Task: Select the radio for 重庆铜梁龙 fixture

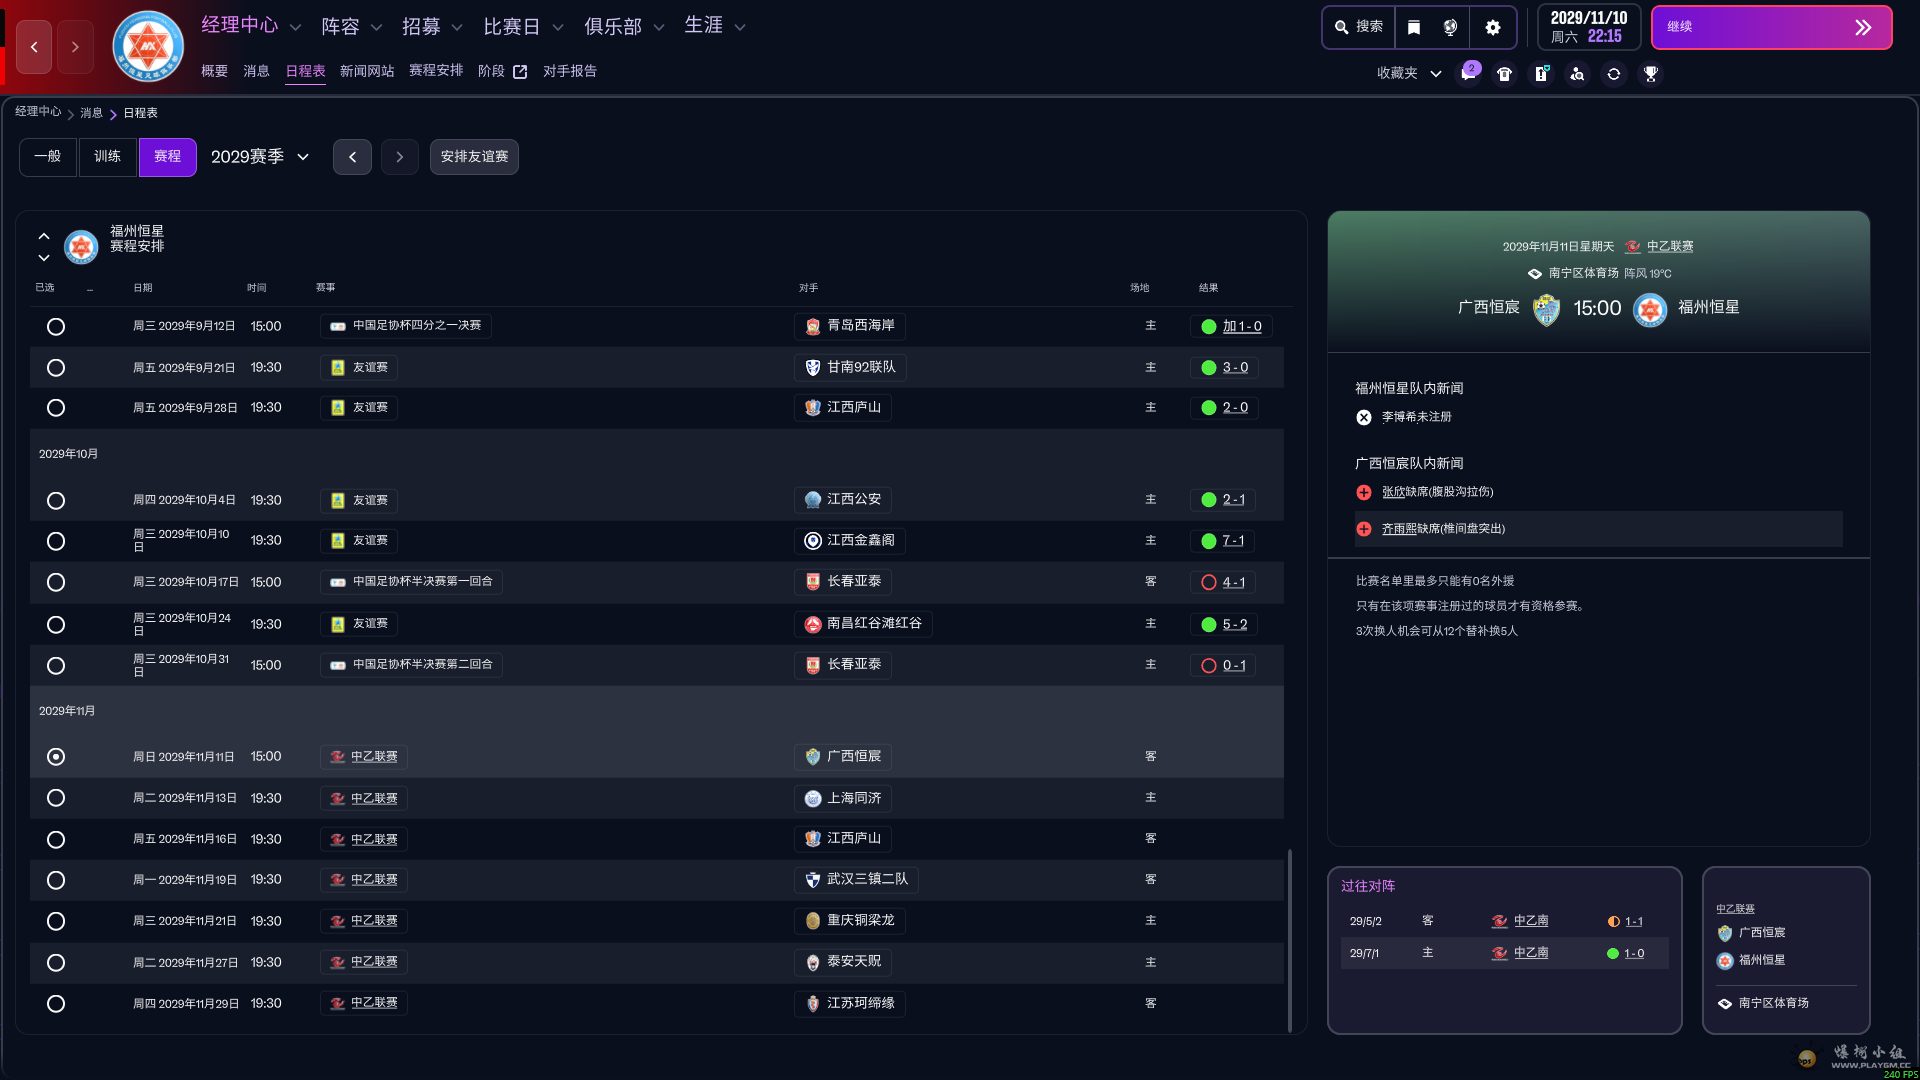Action: pyautogui.click(x=56, y=921)
